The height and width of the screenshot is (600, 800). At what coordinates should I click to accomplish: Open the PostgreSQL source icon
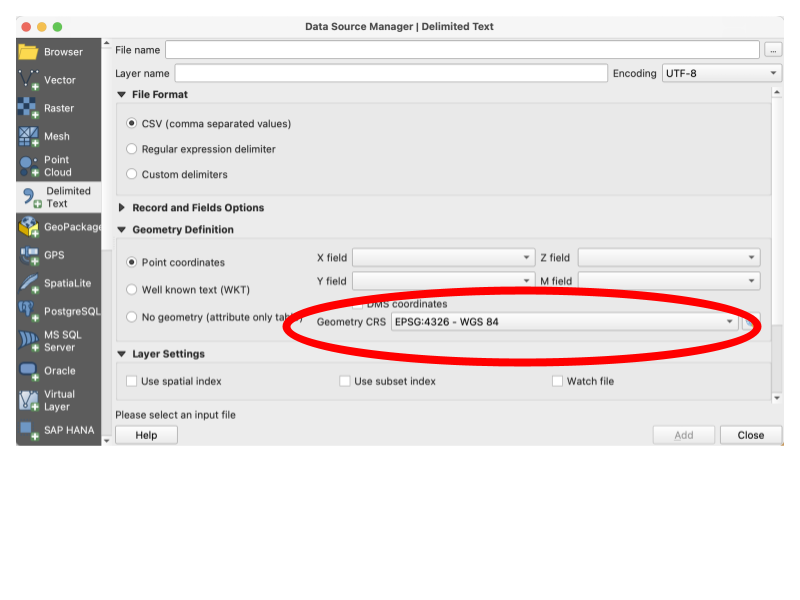(x=28, y=311)
